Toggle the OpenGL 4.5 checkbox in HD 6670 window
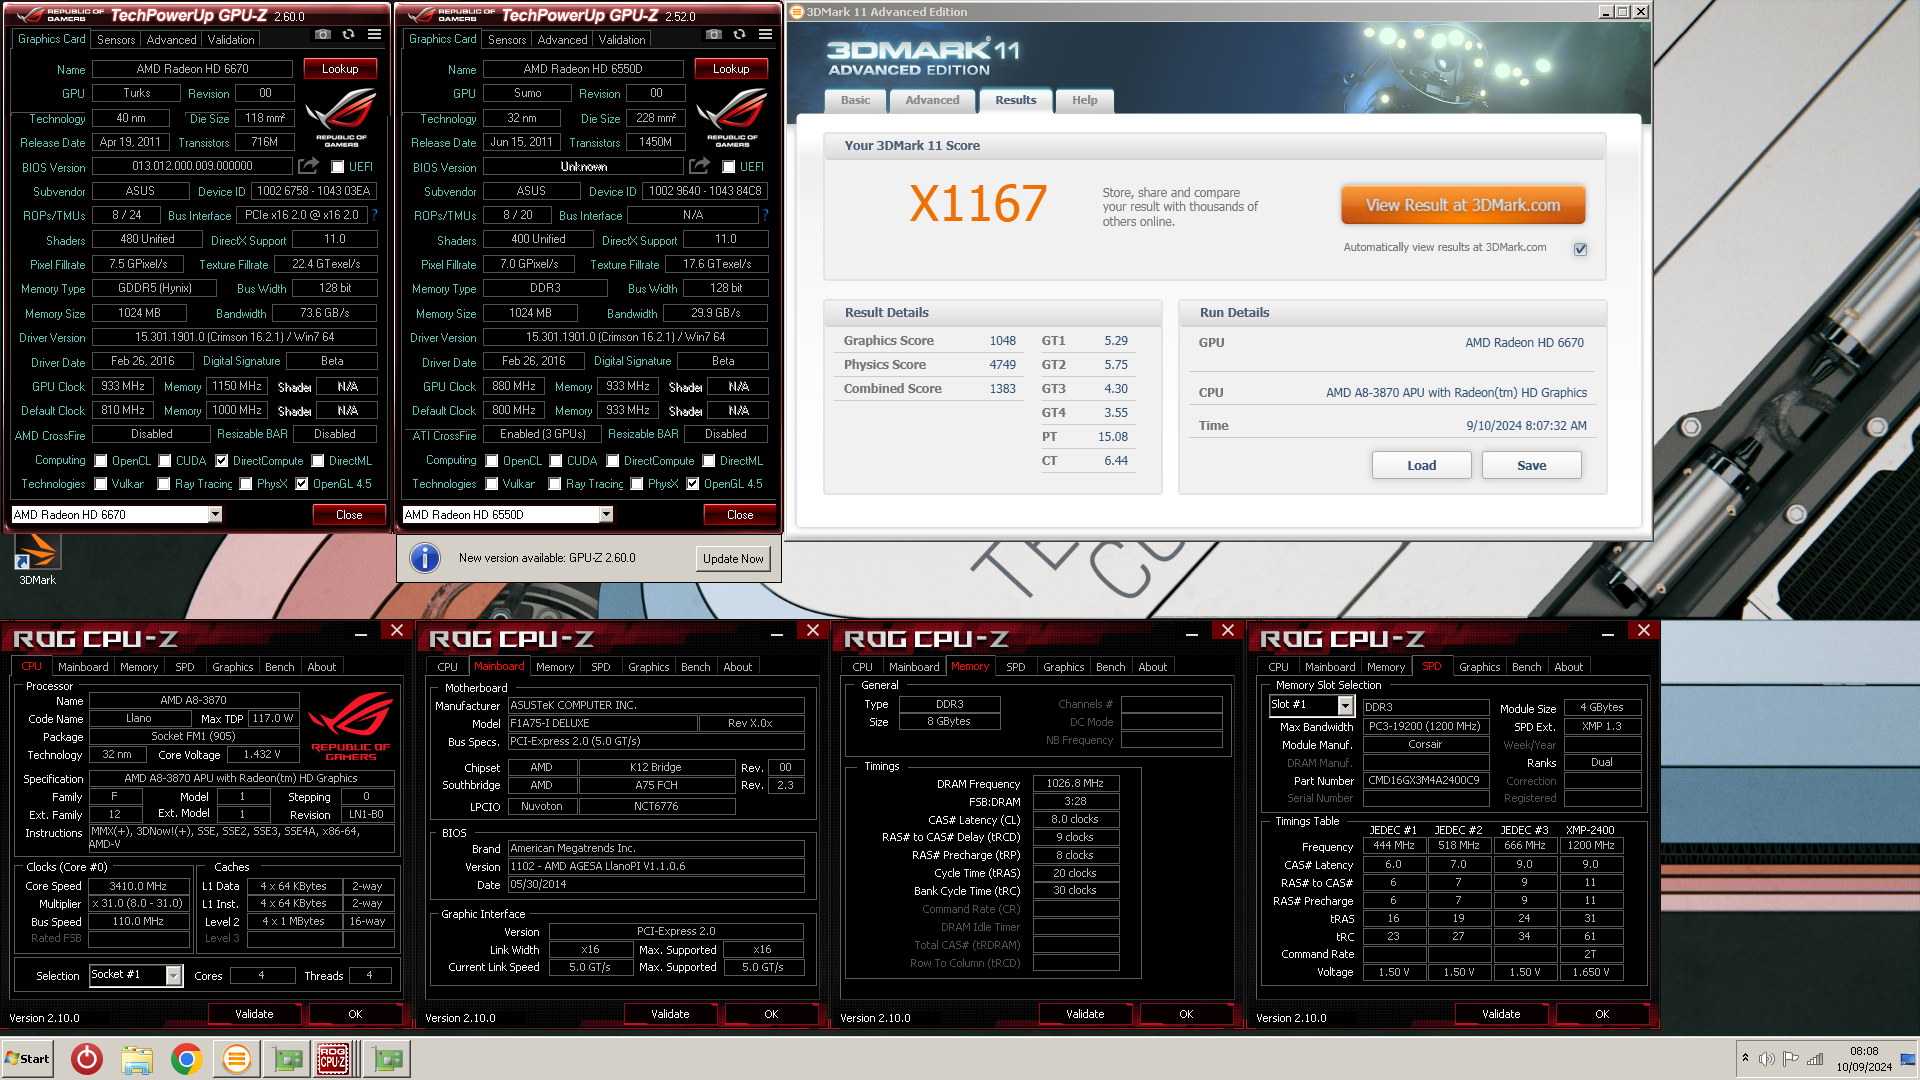The height and width of the screenshot is (1080, 1920). click(x=302, y=484)
